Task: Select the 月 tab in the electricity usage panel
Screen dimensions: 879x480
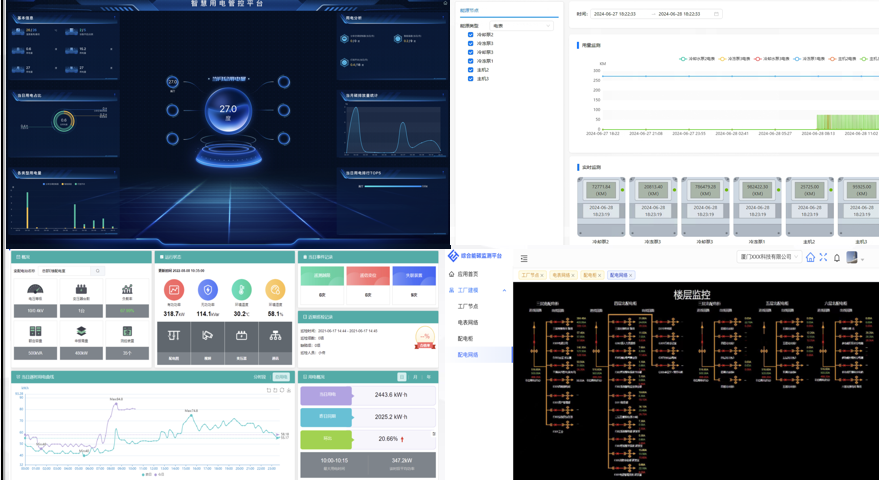Action: click(x=415, y=377)
